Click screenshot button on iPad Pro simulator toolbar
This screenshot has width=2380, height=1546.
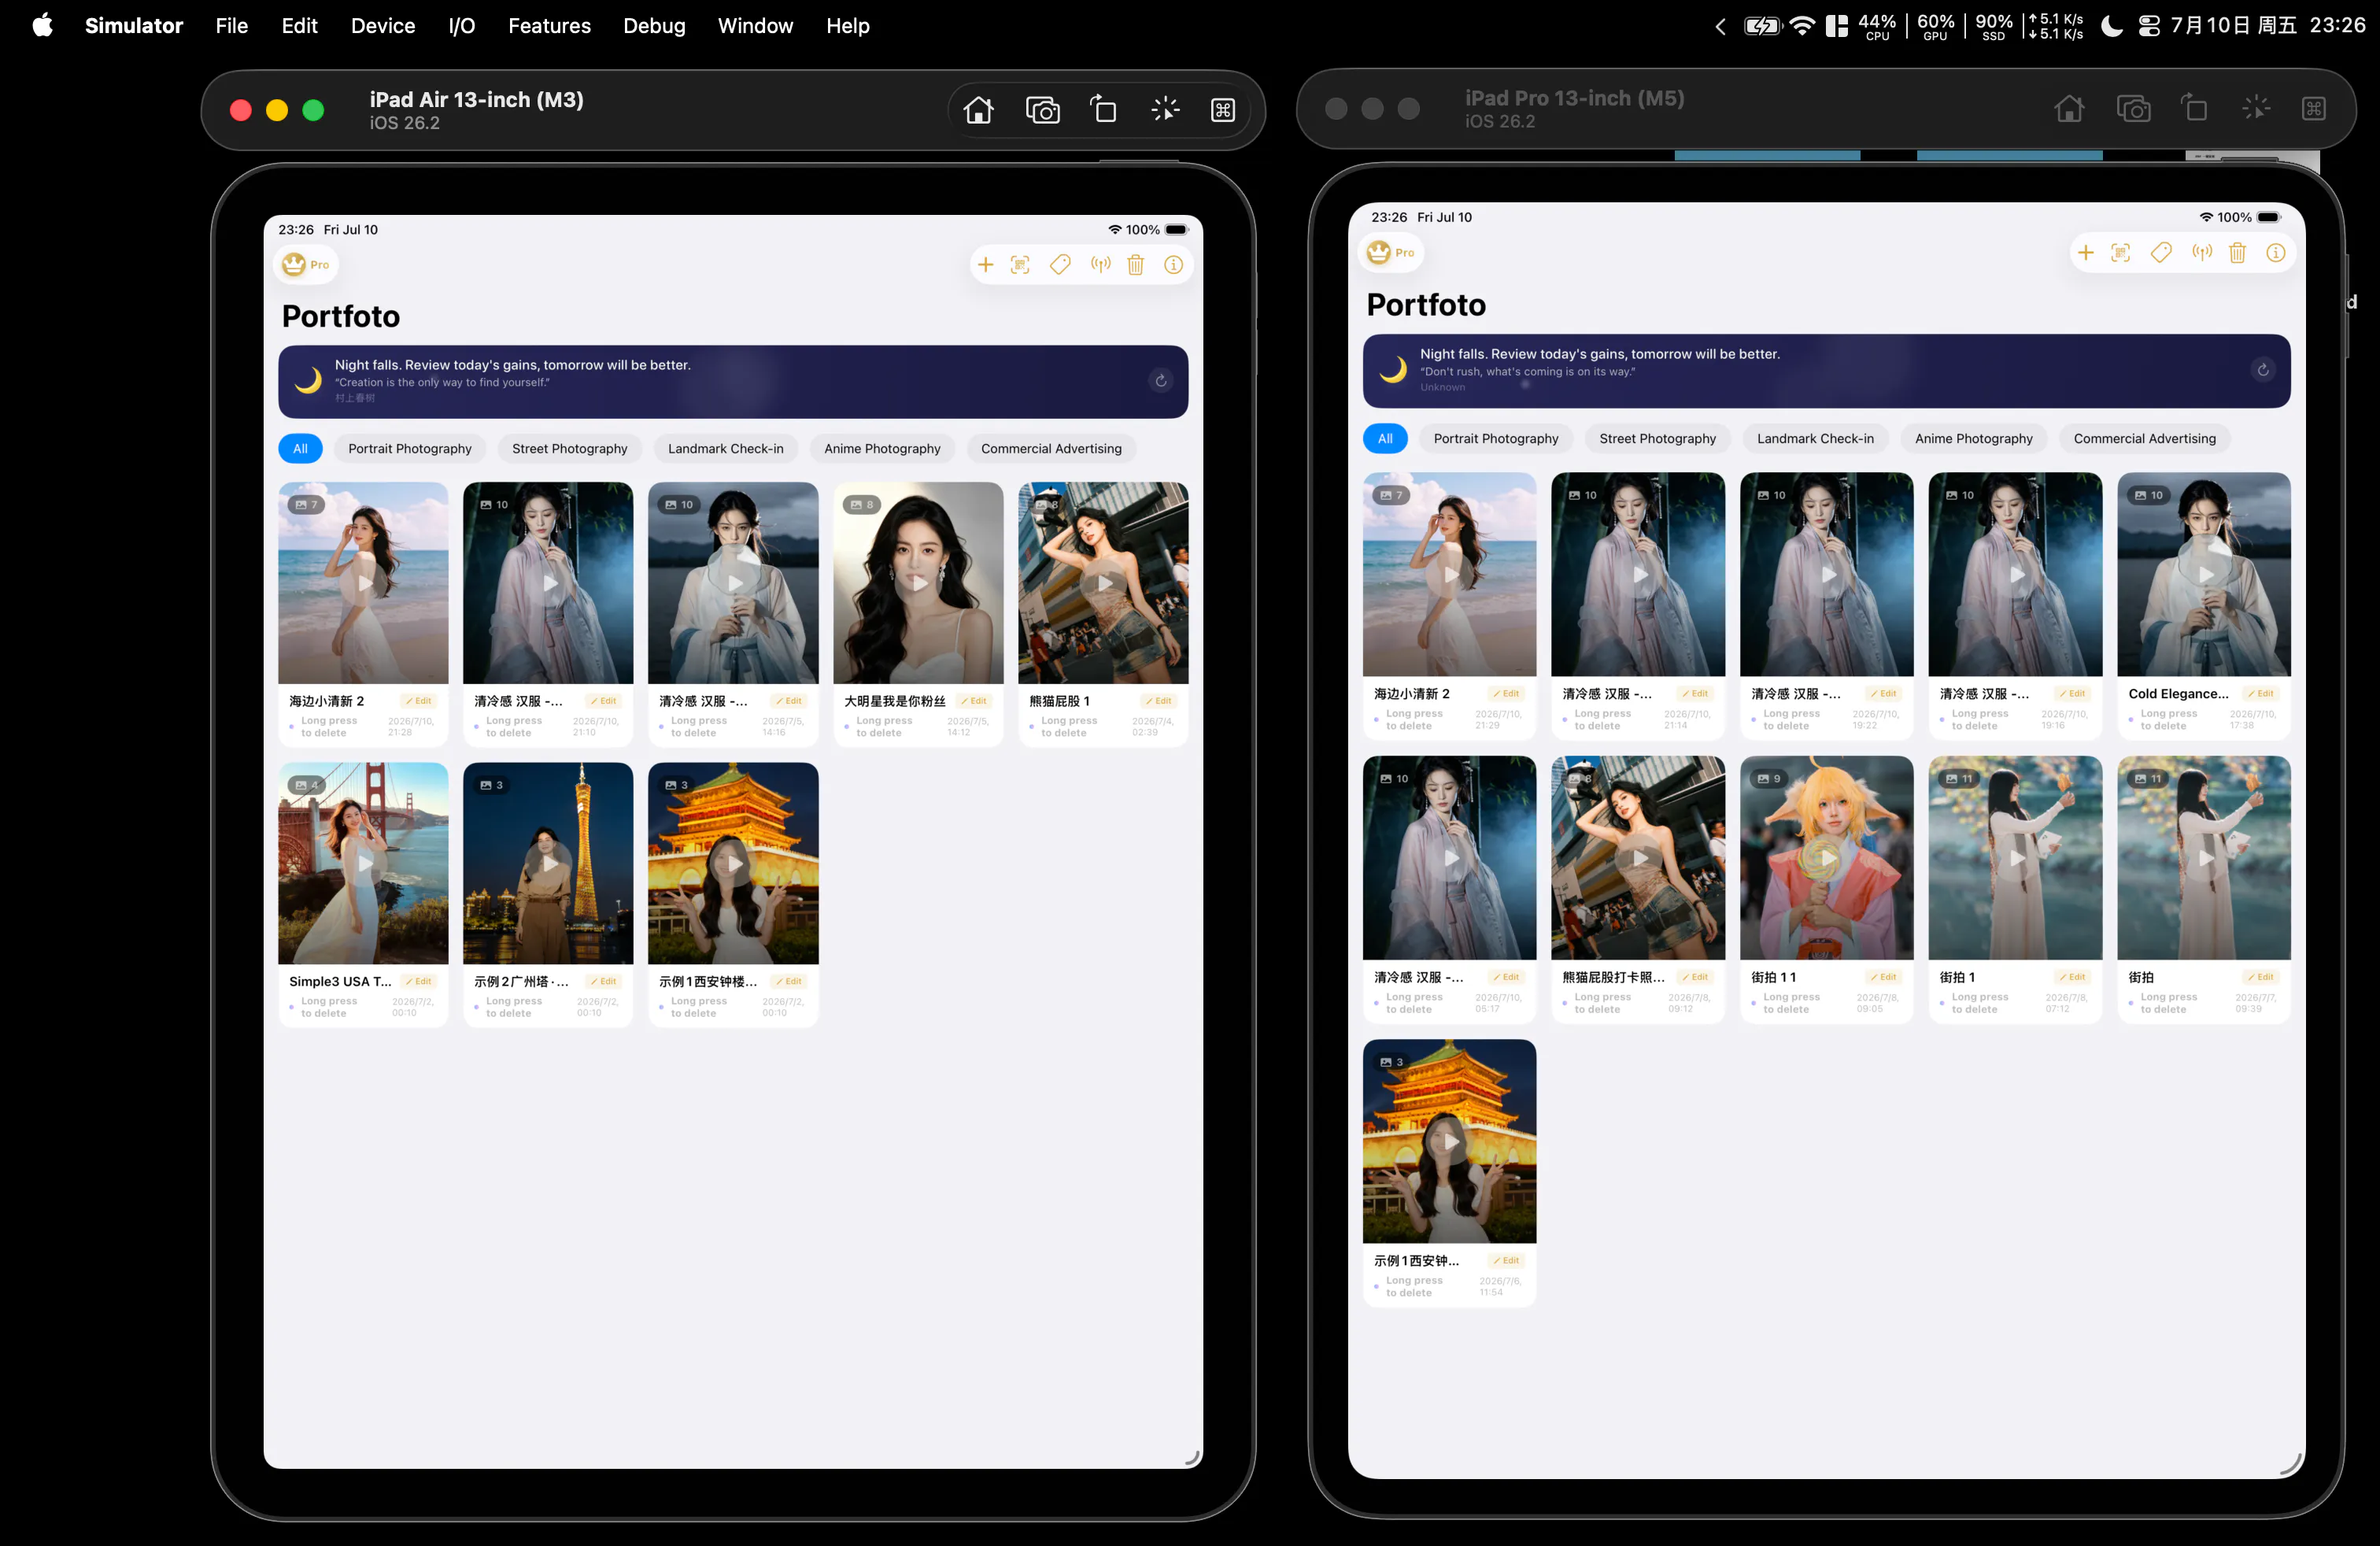click(x=2133, y=108)
